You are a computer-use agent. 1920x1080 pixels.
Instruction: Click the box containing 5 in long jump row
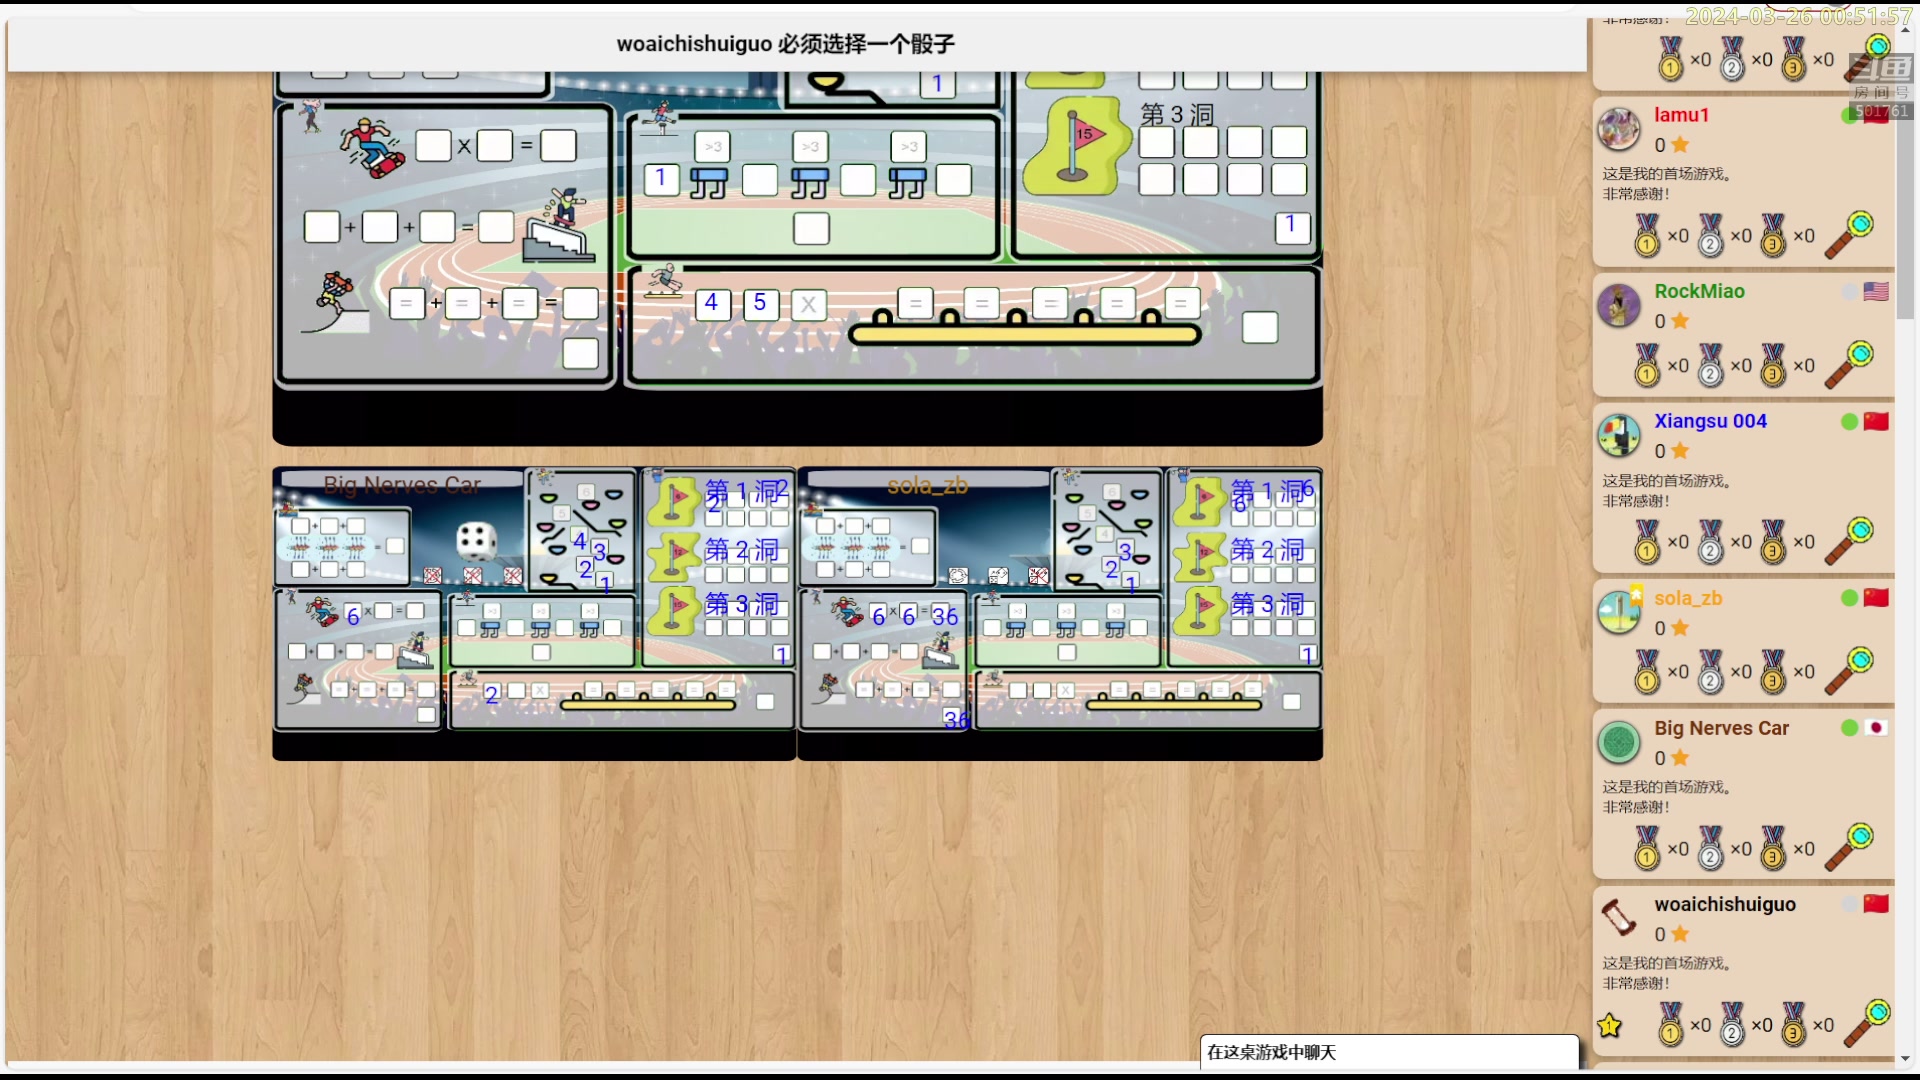760,304
